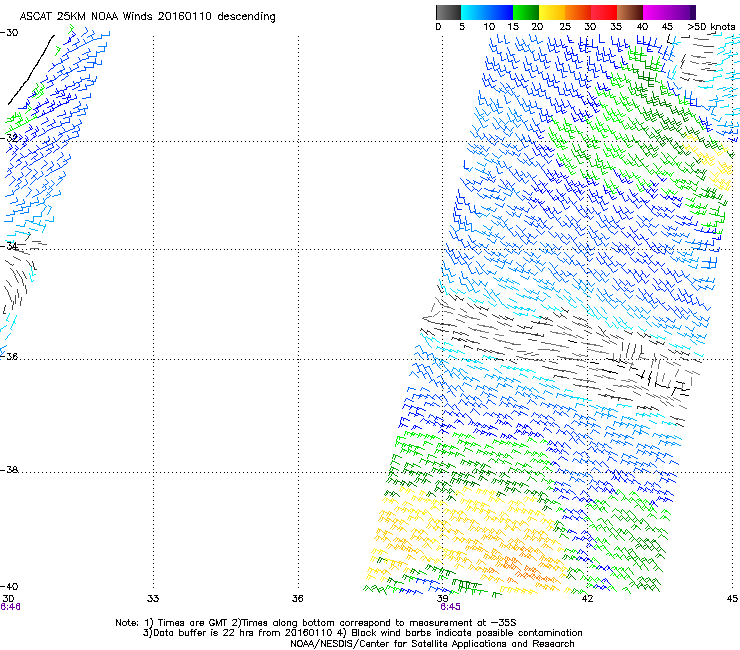The width and height of the screenshot is (740, 650).
Task: Click the legend tick value '5'
Action: 462,27
